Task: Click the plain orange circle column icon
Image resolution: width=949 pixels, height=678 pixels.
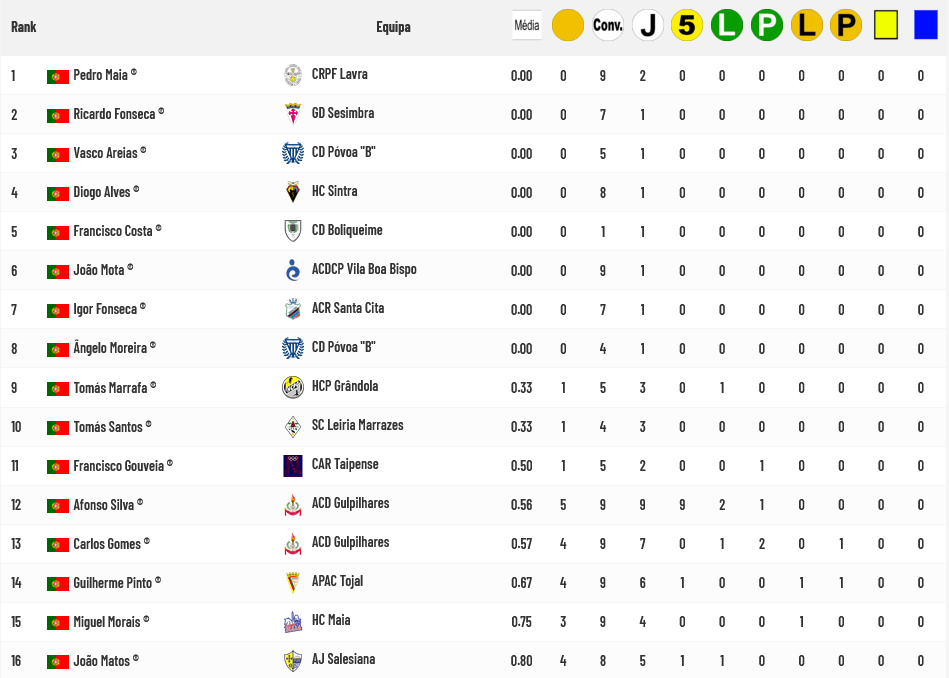Action: tap(567, 25)
